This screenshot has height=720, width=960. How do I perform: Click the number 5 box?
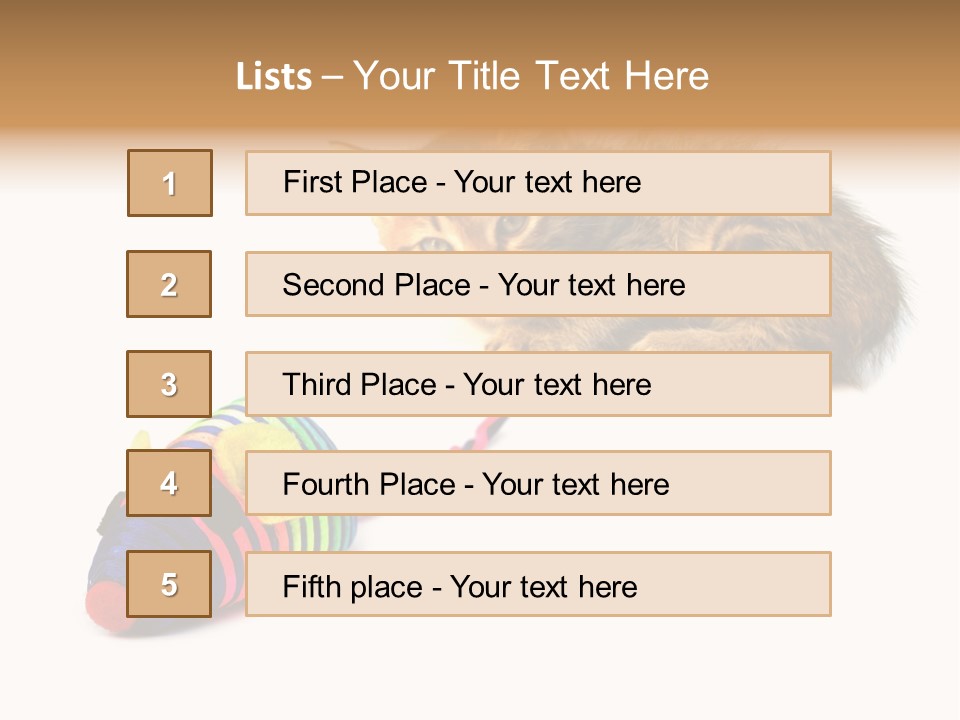point(169,584)
